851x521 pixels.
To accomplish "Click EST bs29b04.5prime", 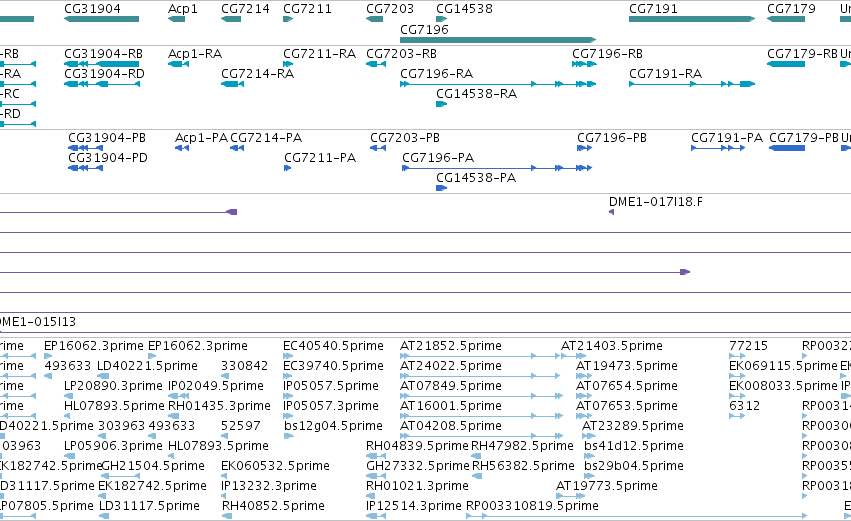I will 633,466.
